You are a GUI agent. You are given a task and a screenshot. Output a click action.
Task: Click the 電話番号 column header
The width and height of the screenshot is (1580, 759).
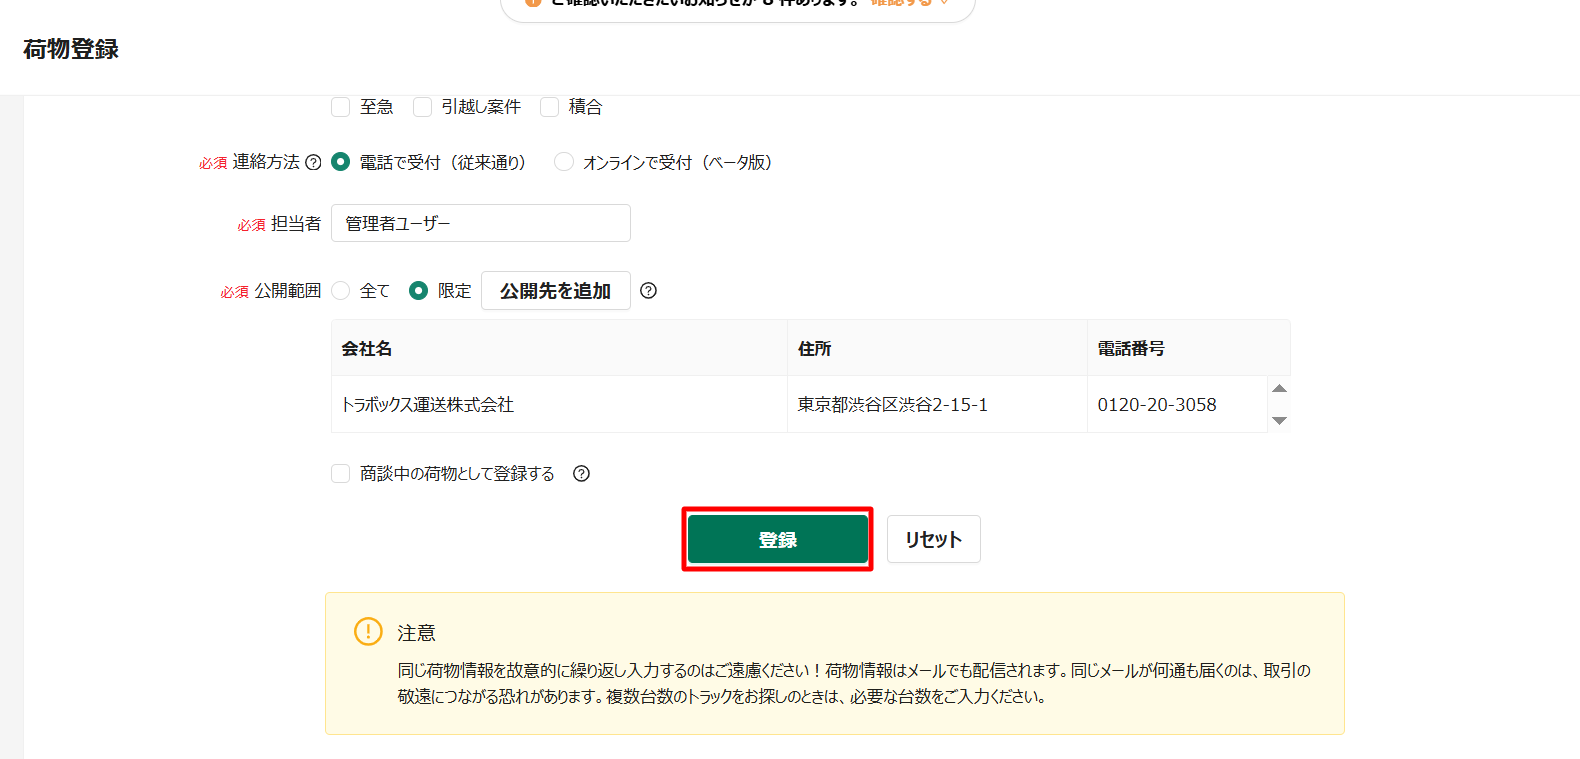coord(1188,348)
